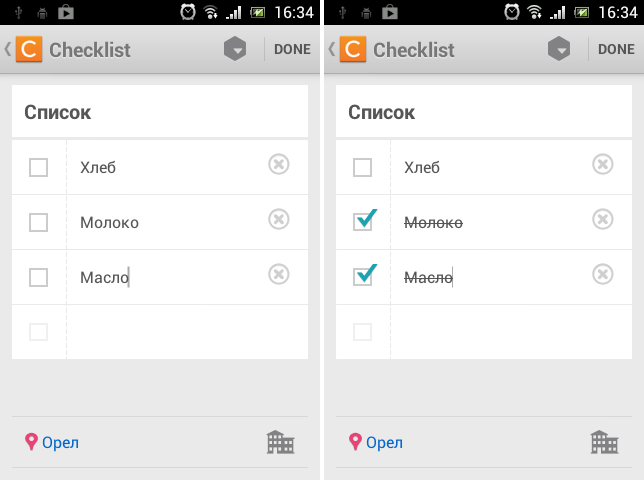Uncheck Масло checkbox in right checklist
This screenshot has height=480, width=644.
tap(364, 275)
